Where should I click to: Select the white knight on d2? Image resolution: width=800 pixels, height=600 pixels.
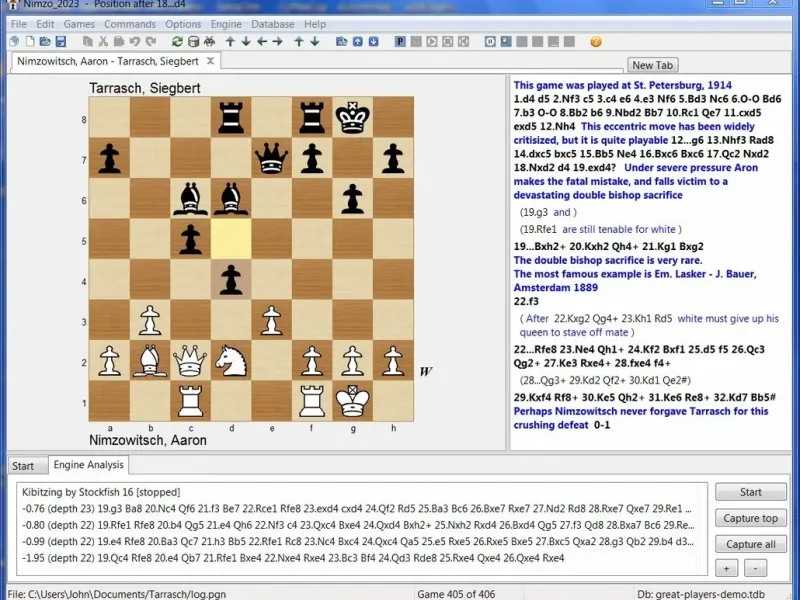tap(231, 361)
